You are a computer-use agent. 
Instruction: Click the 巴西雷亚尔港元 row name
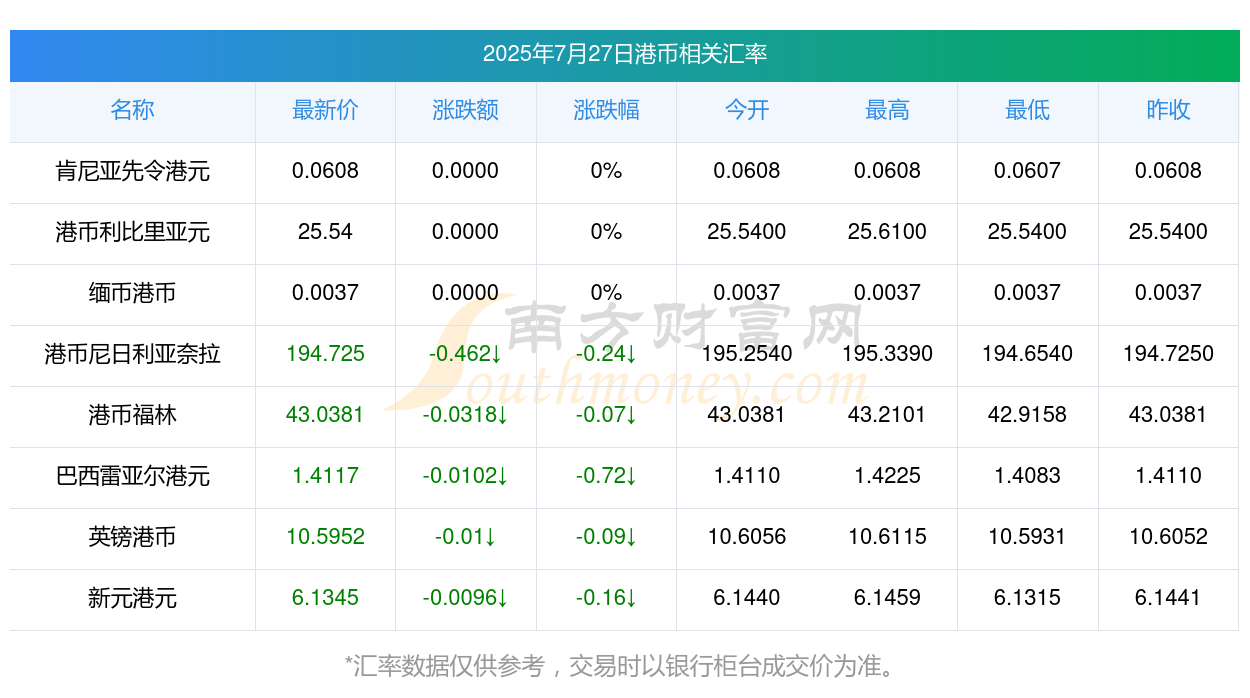[132, 476]
